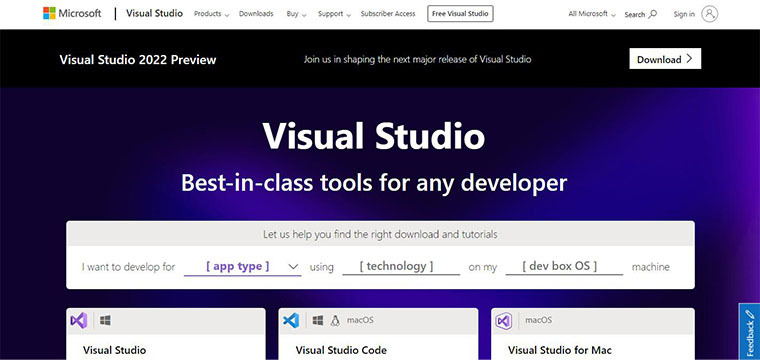Click the Windows icon on Visual Studio card
The image size is (760, 360).
pyautogui.click(x=105, y=320)
